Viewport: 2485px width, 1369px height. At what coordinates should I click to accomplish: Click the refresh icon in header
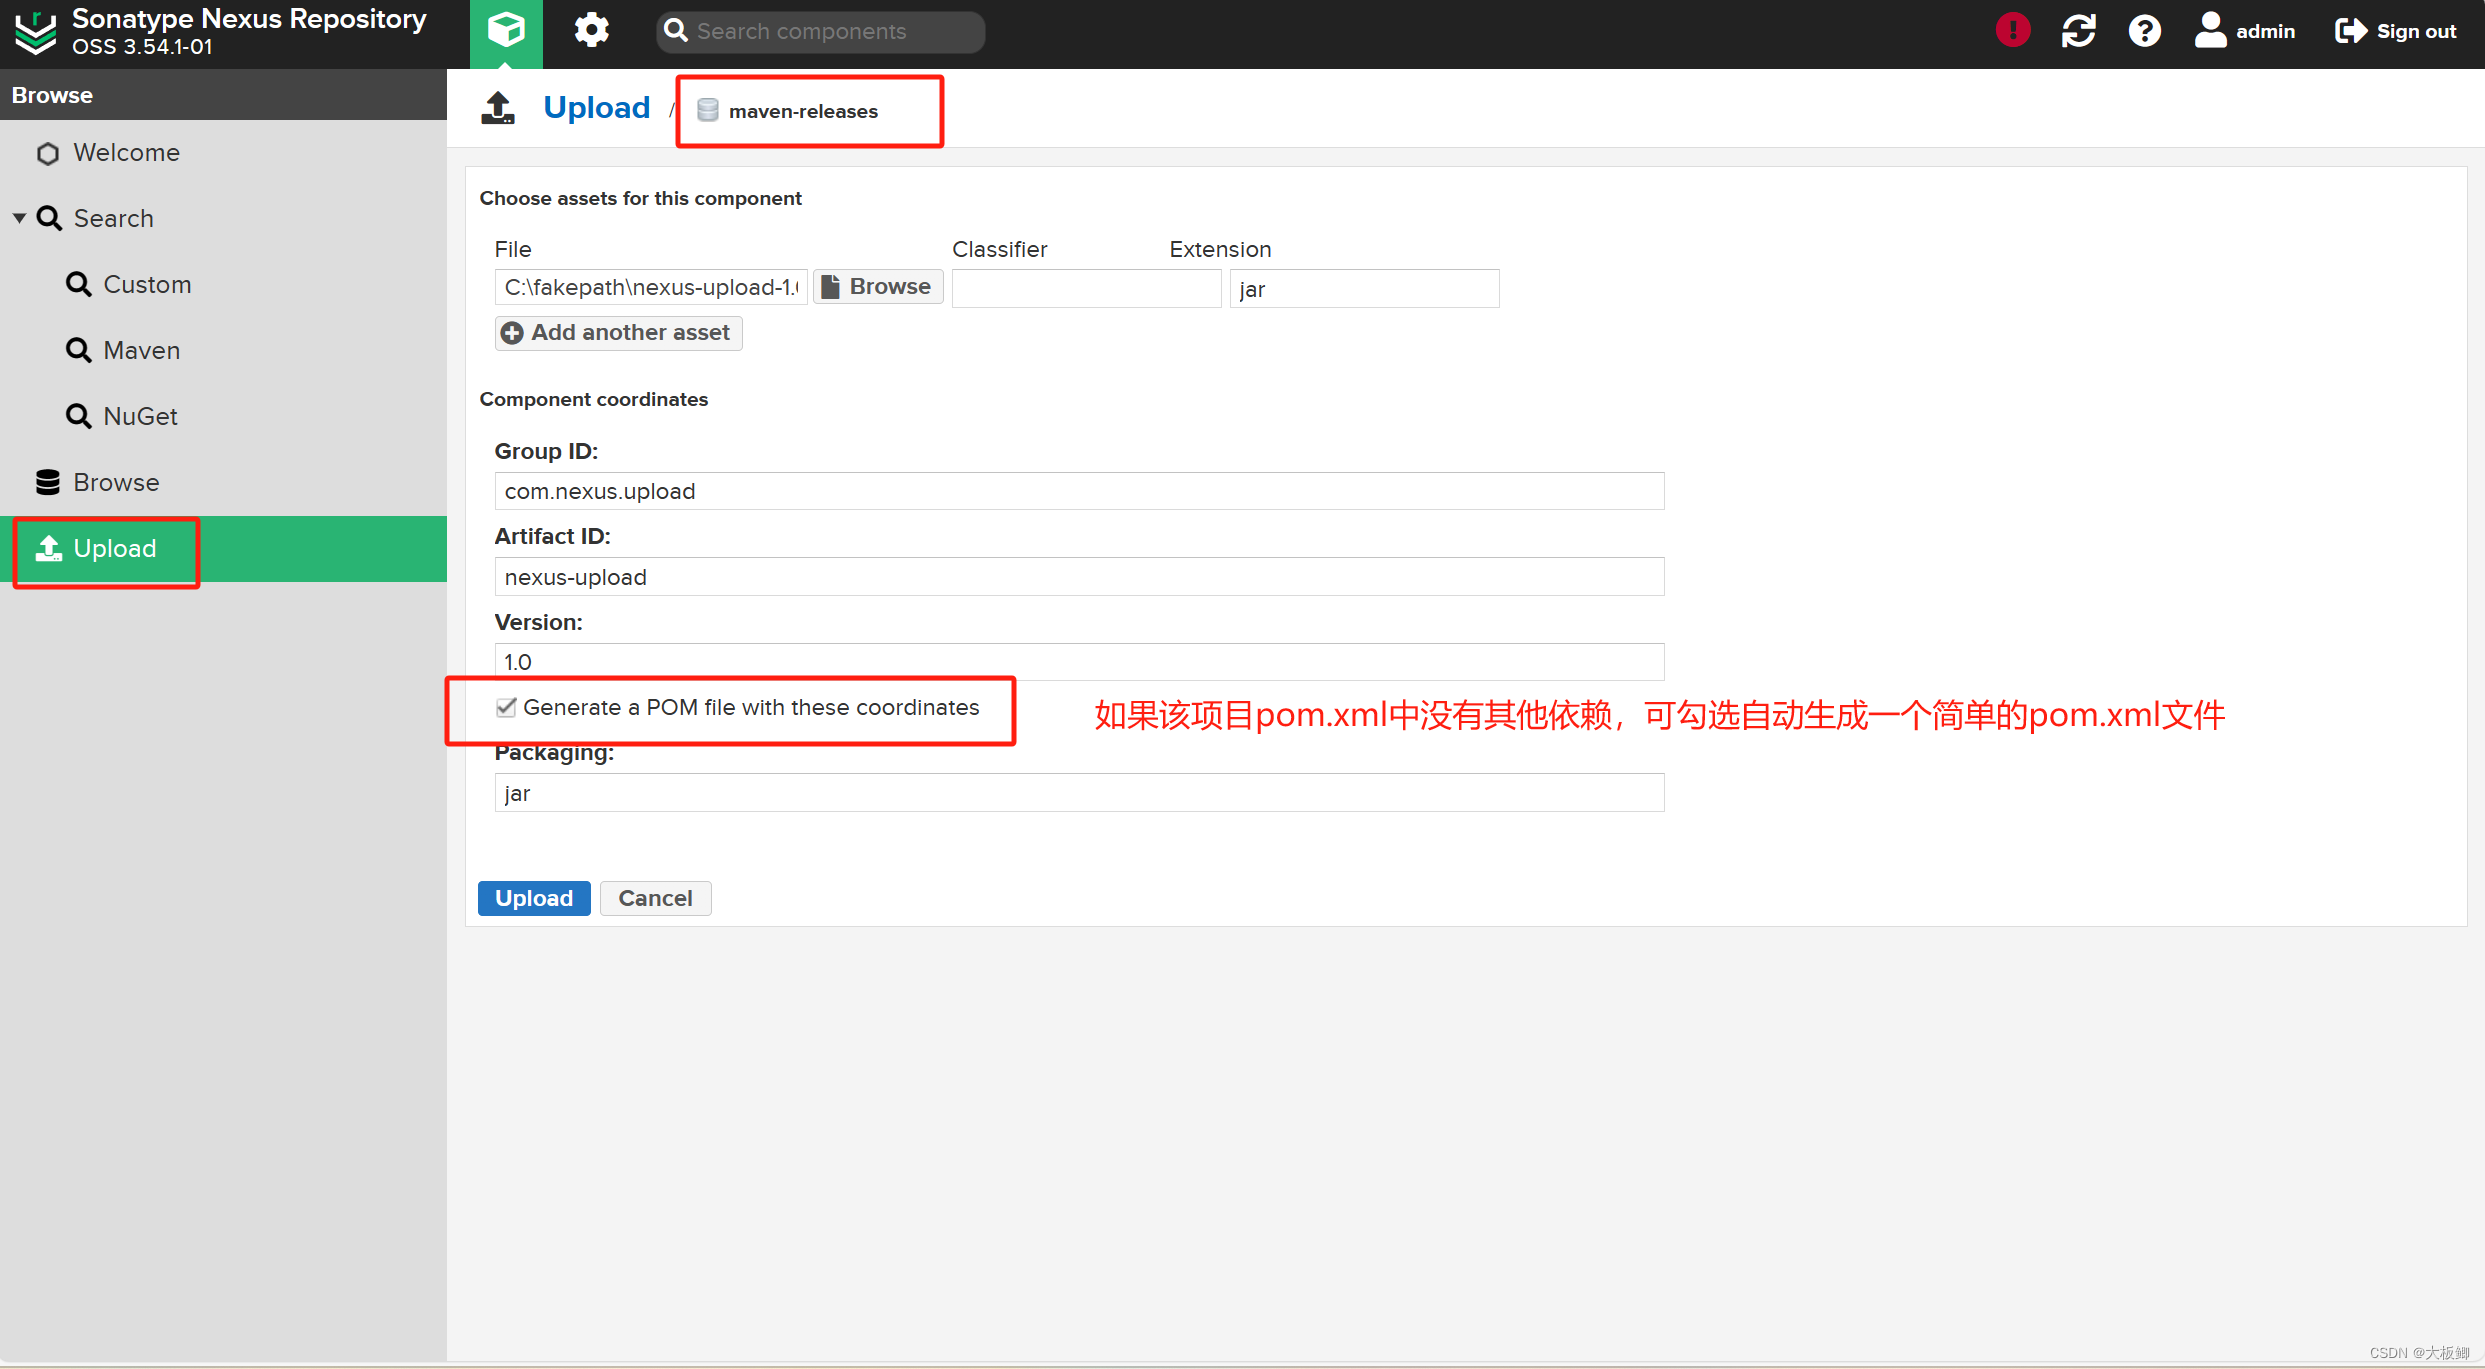(x=2078, y=31)
